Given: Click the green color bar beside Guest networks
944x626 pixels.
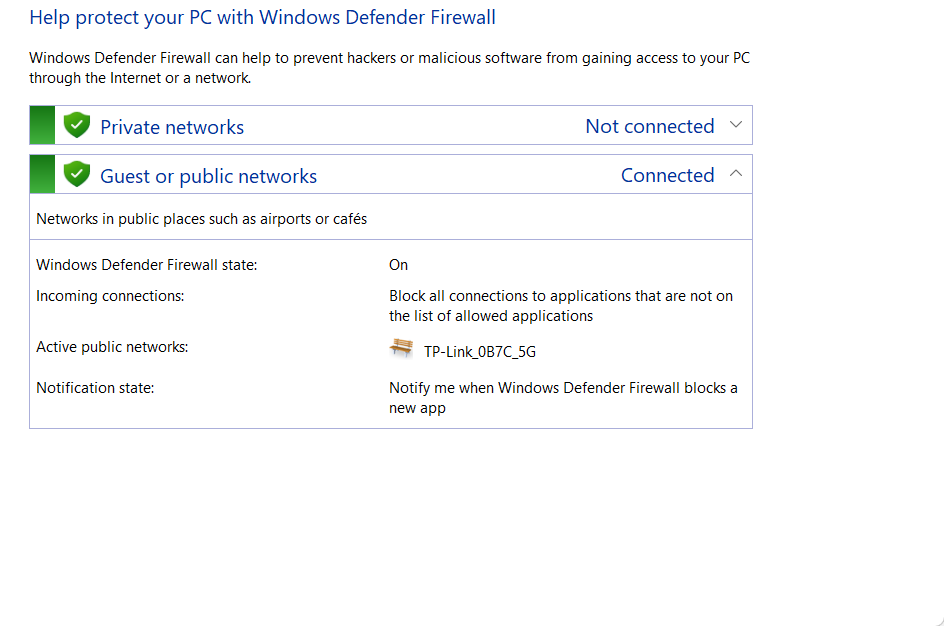Looking at the screenshot, I should pyautogui.click(x=41, y=173).
